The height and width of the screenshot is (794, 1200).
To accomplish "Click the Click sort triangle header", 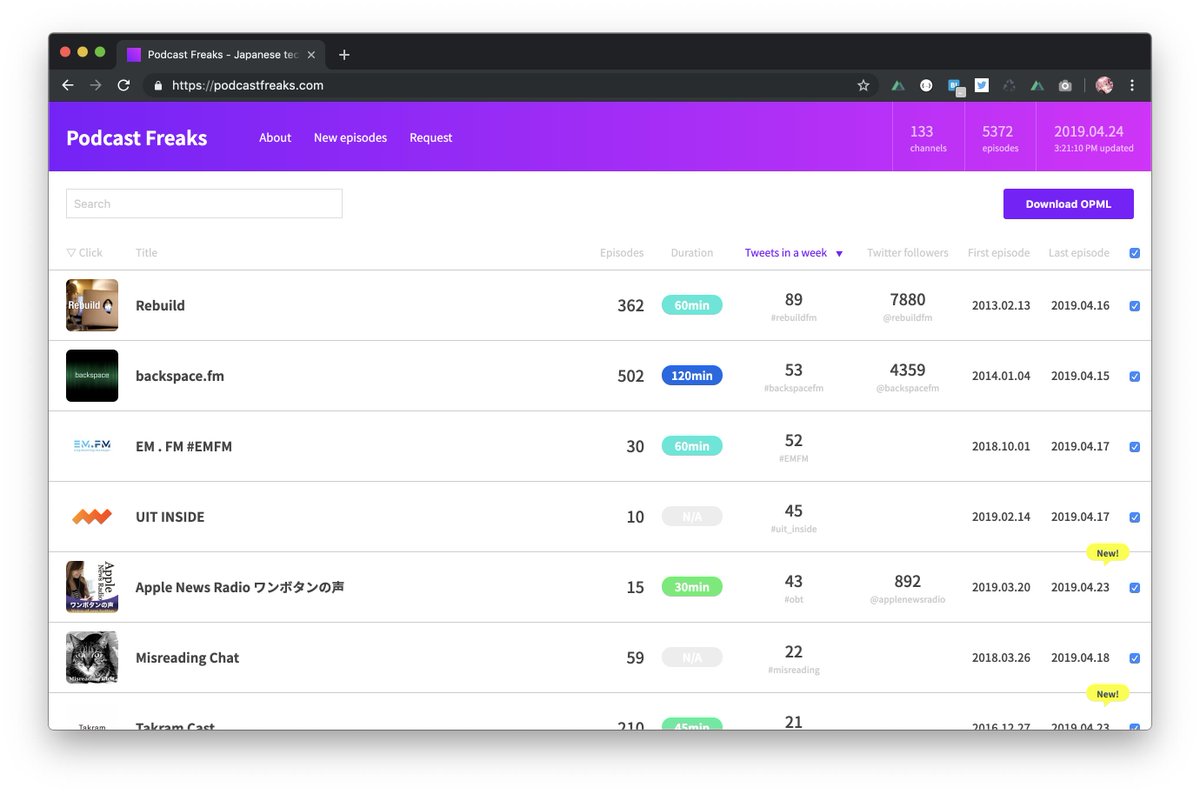I will click(84, 253).
